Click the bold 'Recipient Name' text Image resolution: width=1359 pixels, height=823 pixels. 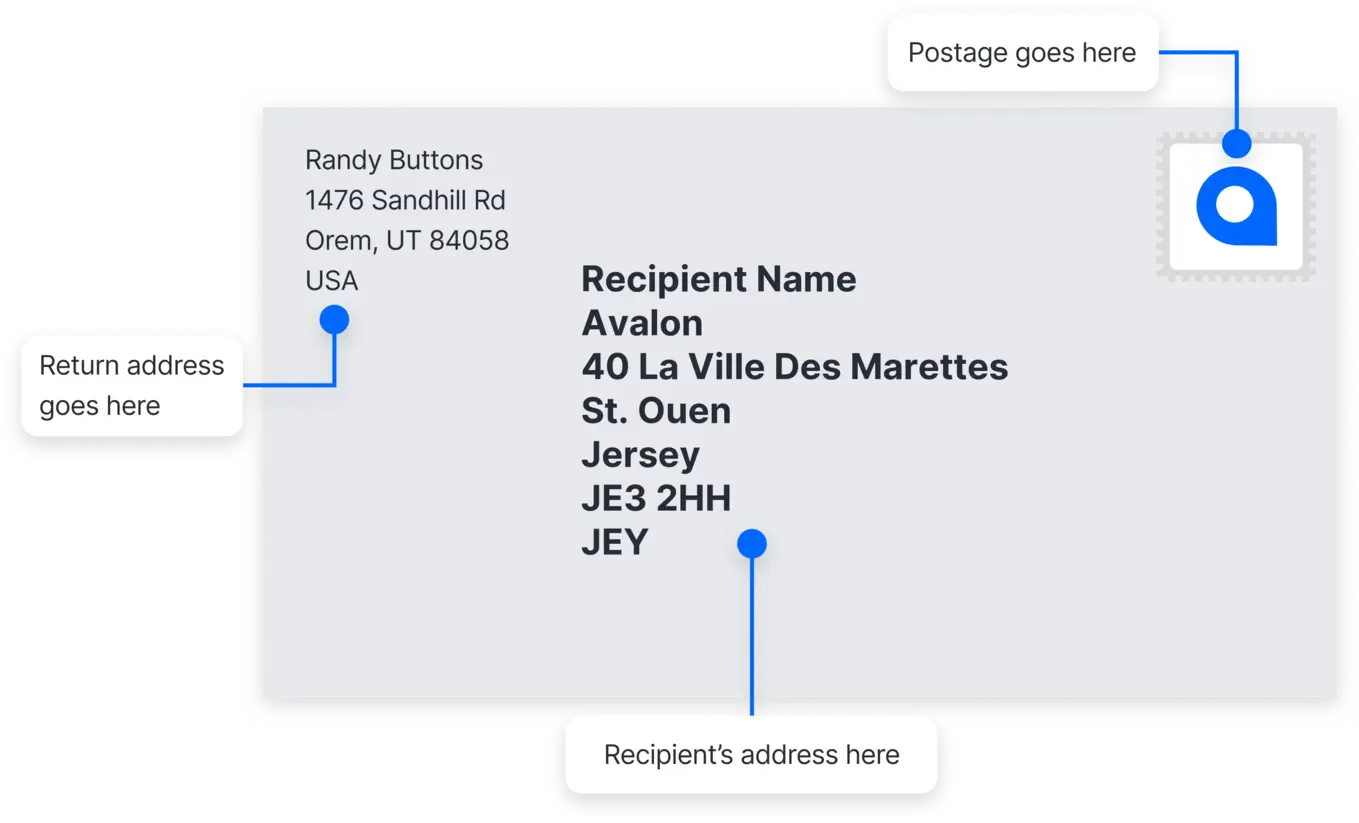(x=719, y=279)
